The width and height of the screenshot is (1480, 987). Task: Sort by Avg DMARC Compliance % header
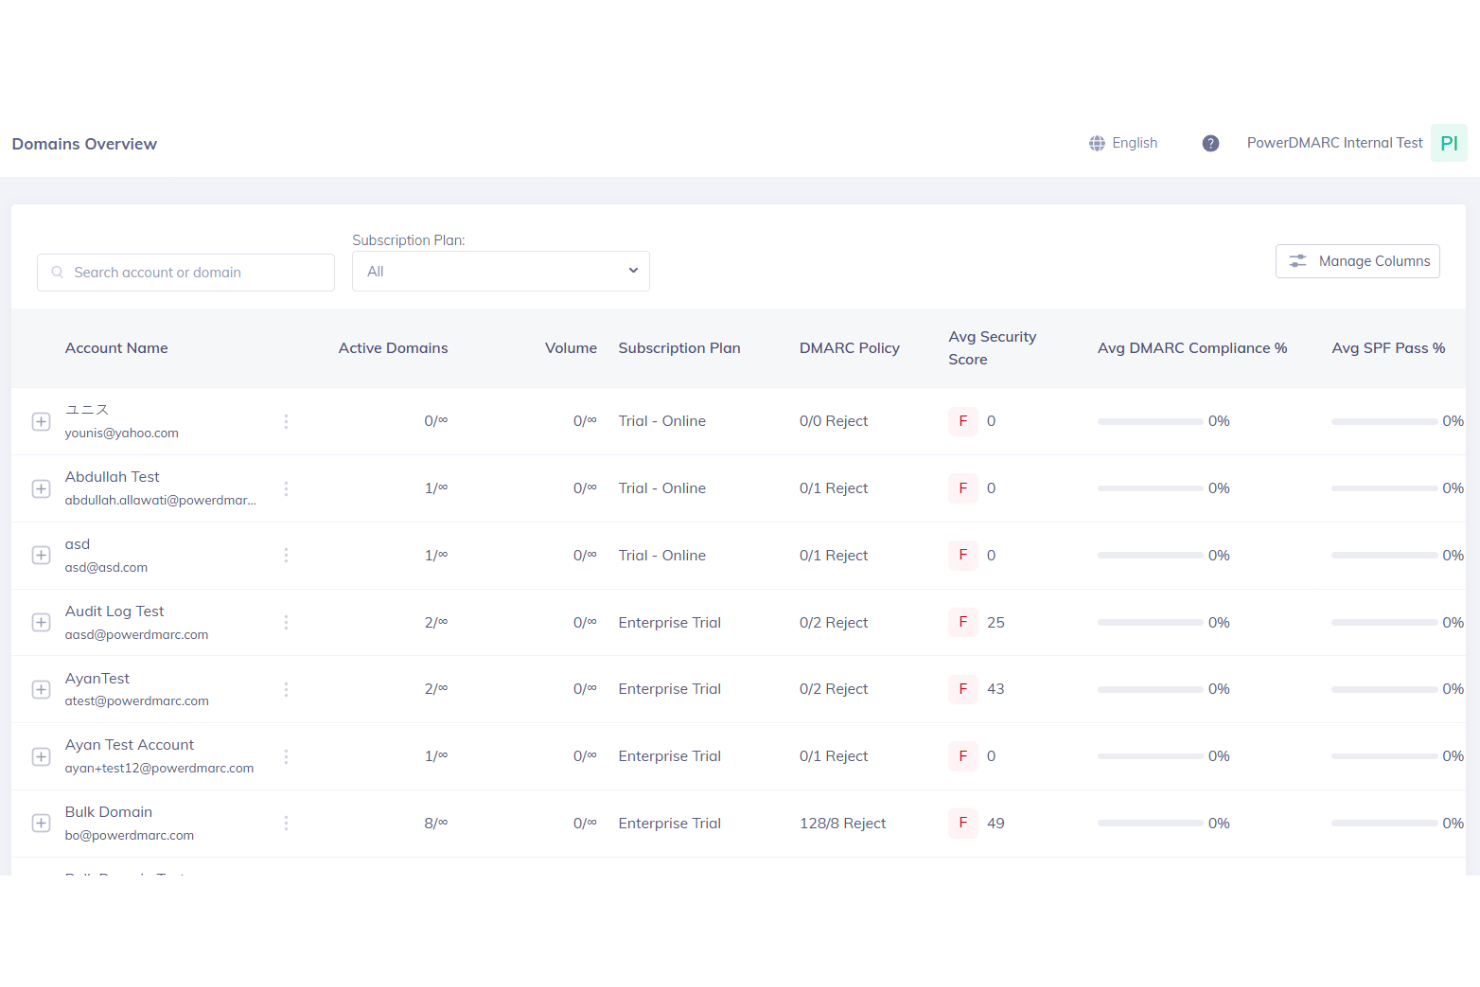pos(1192,348)
